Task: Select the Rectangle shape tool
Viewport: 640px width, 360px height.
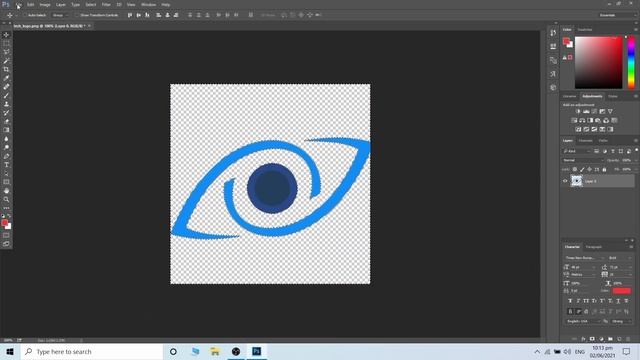Action: (x=6, y=182)
